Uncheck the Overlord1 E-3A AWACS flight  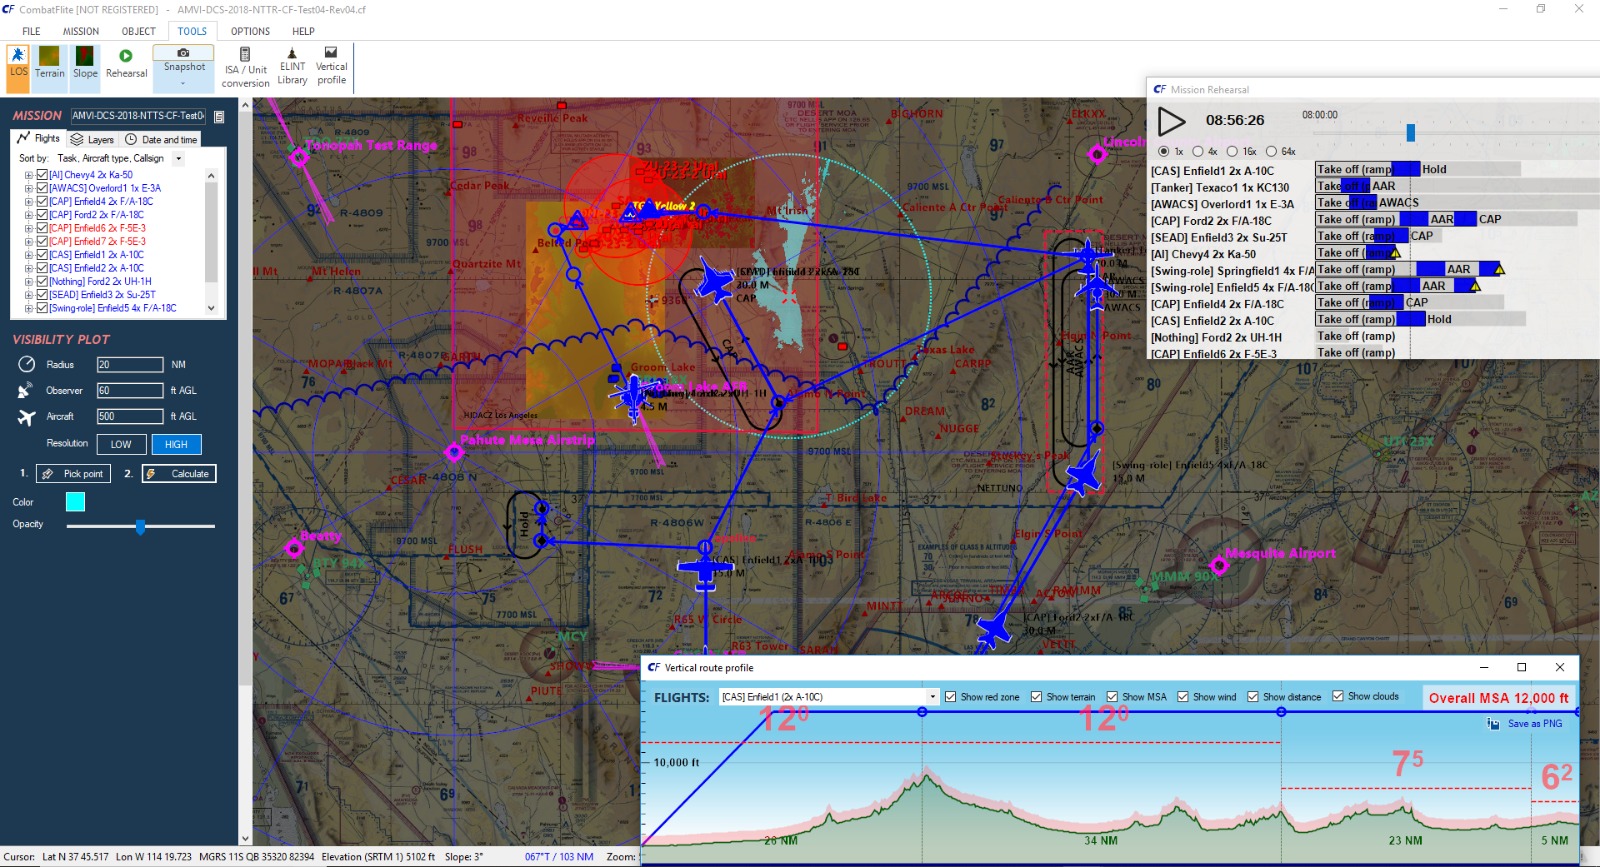[42, 188]
